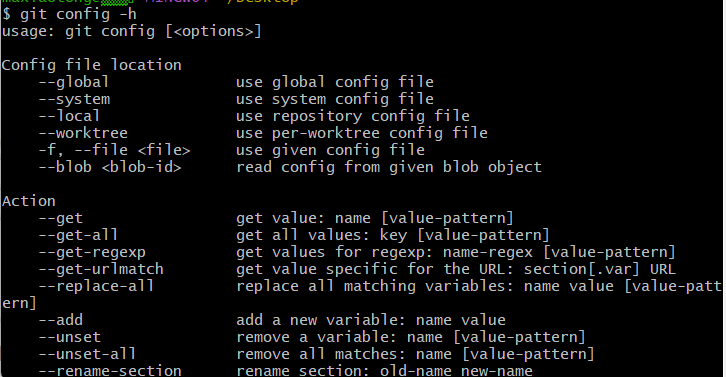Click 'add a new variable: name value'
726x377 pixels.
pyautogui.click(x=371, y=320)
